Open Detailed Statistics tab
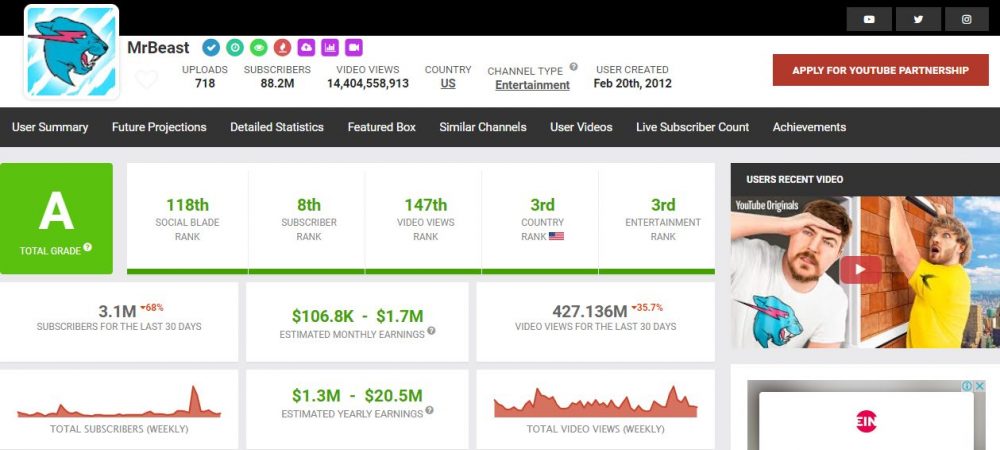This screenshot has width=1000, height=450. pyautogui.click(x=277, y=127)
